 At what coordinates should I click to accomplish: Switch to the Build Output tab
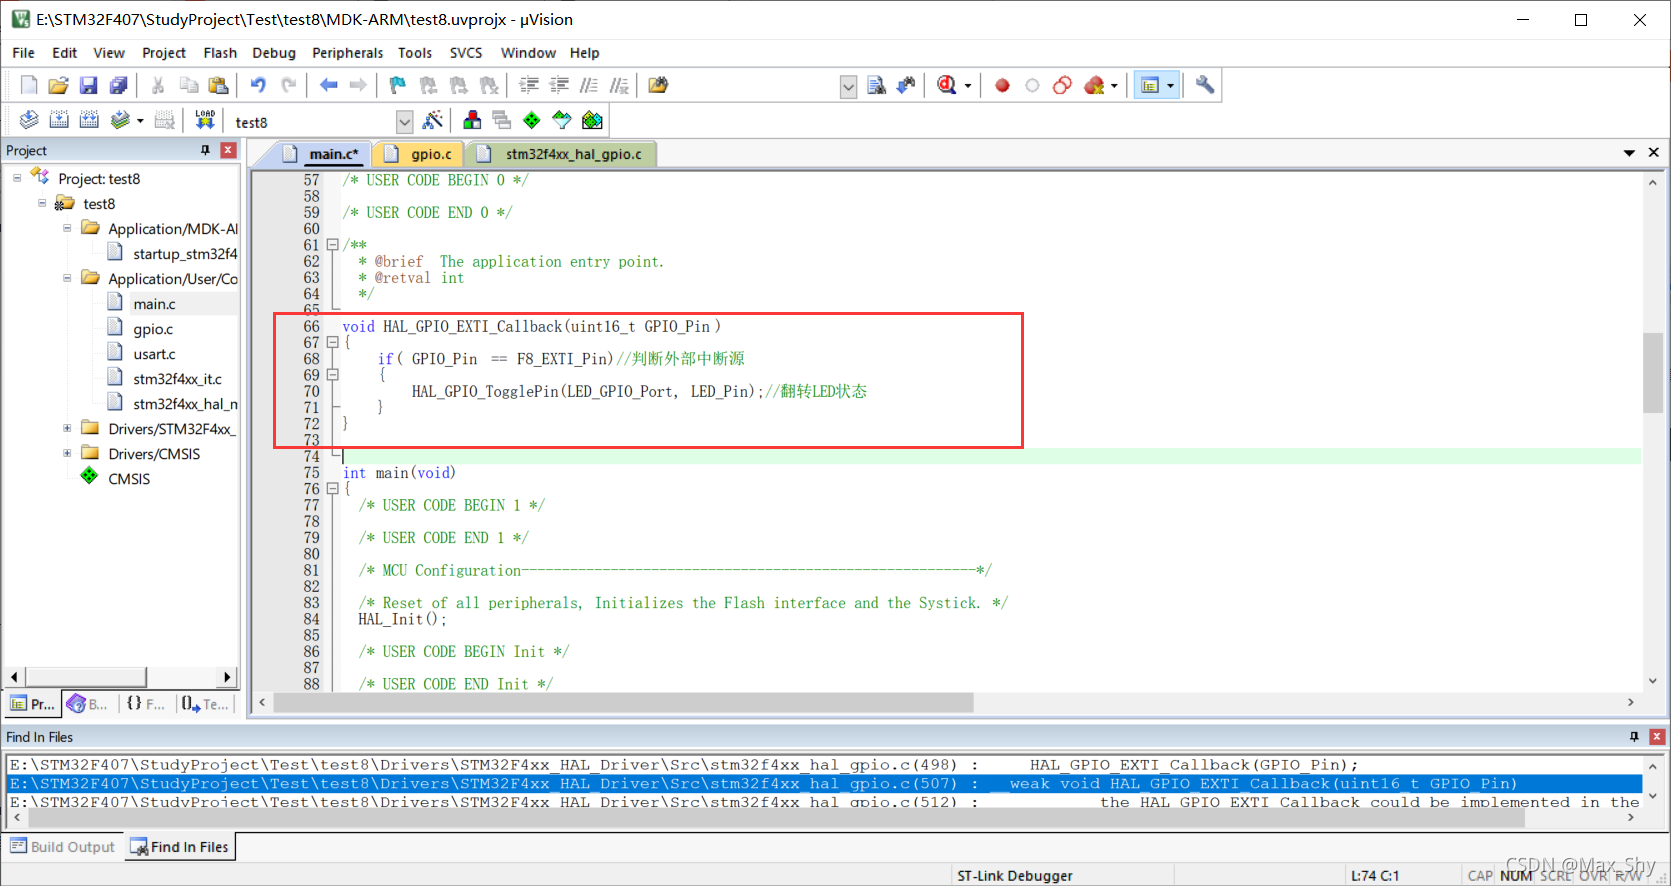click(63, 847)
